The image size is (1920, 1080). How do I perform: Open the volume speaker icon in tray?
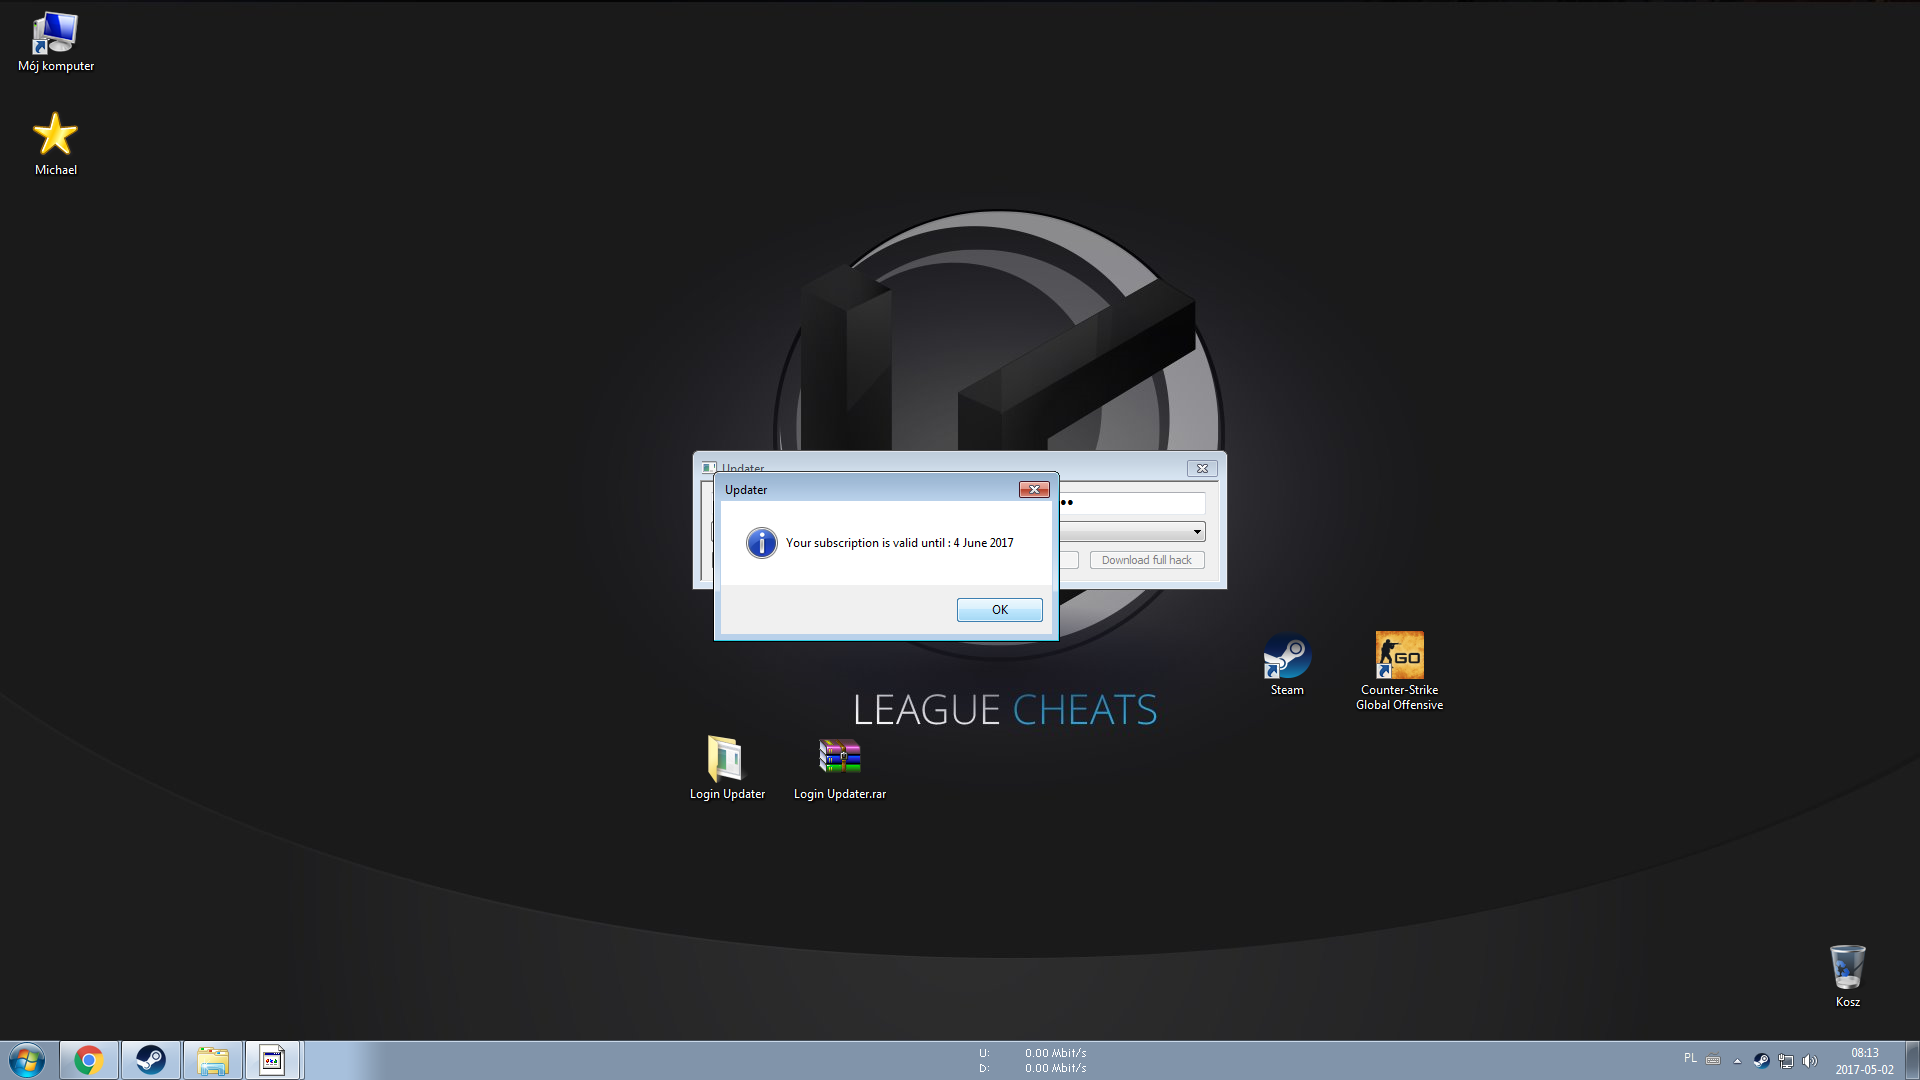tap(1809, 1061)
